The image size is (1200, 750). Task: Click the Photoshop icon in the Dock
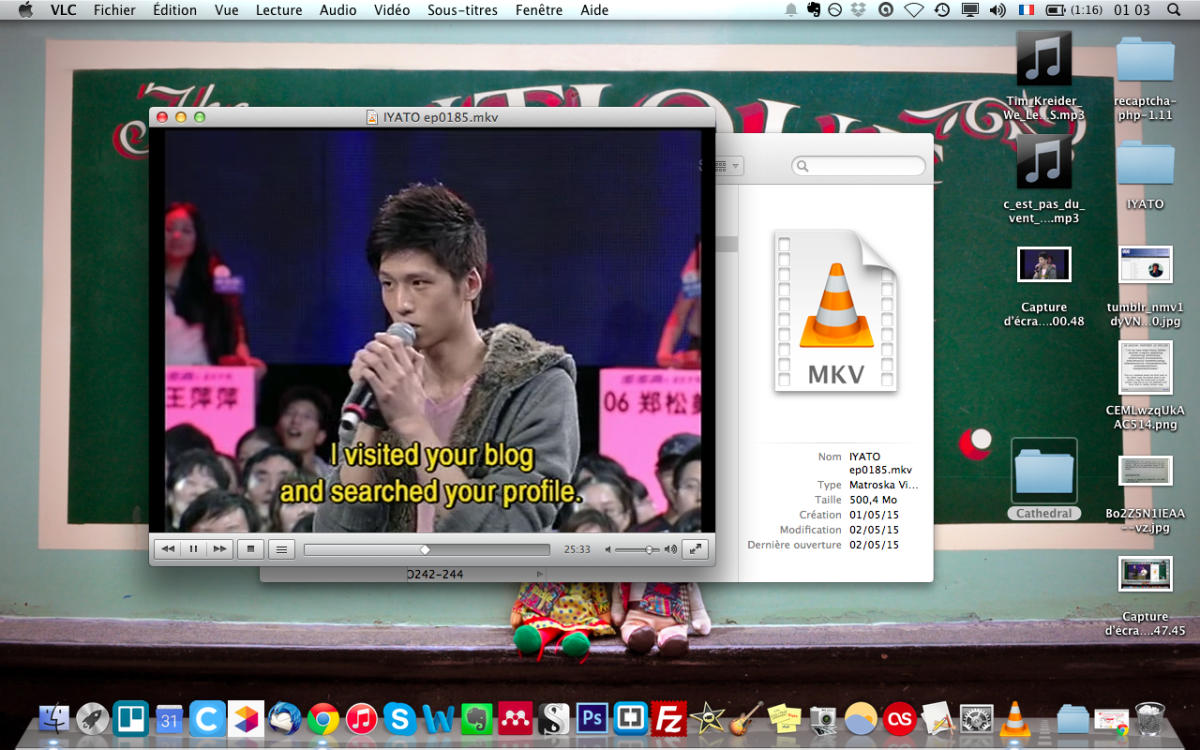[592, 718]
